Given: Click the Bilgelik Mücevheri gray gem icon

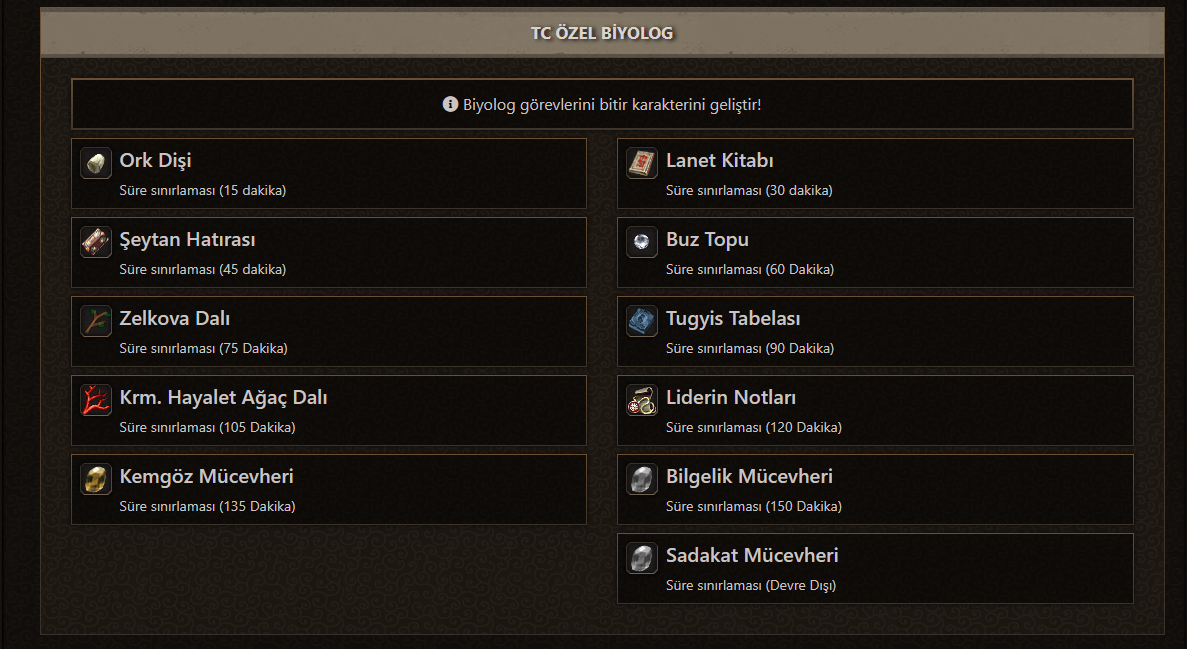Looking at the screenshot, I should tap(642, 479).
